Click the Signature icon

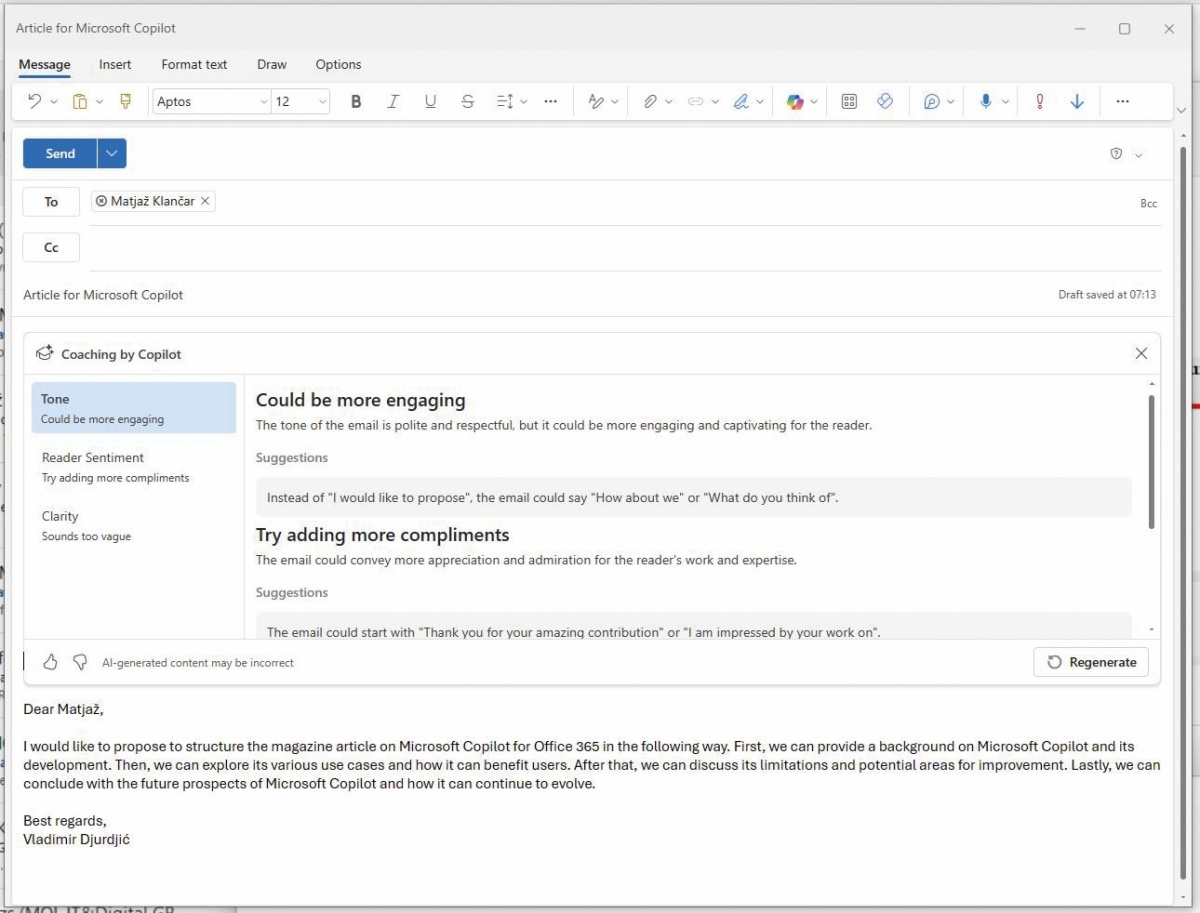pos(741,101)
